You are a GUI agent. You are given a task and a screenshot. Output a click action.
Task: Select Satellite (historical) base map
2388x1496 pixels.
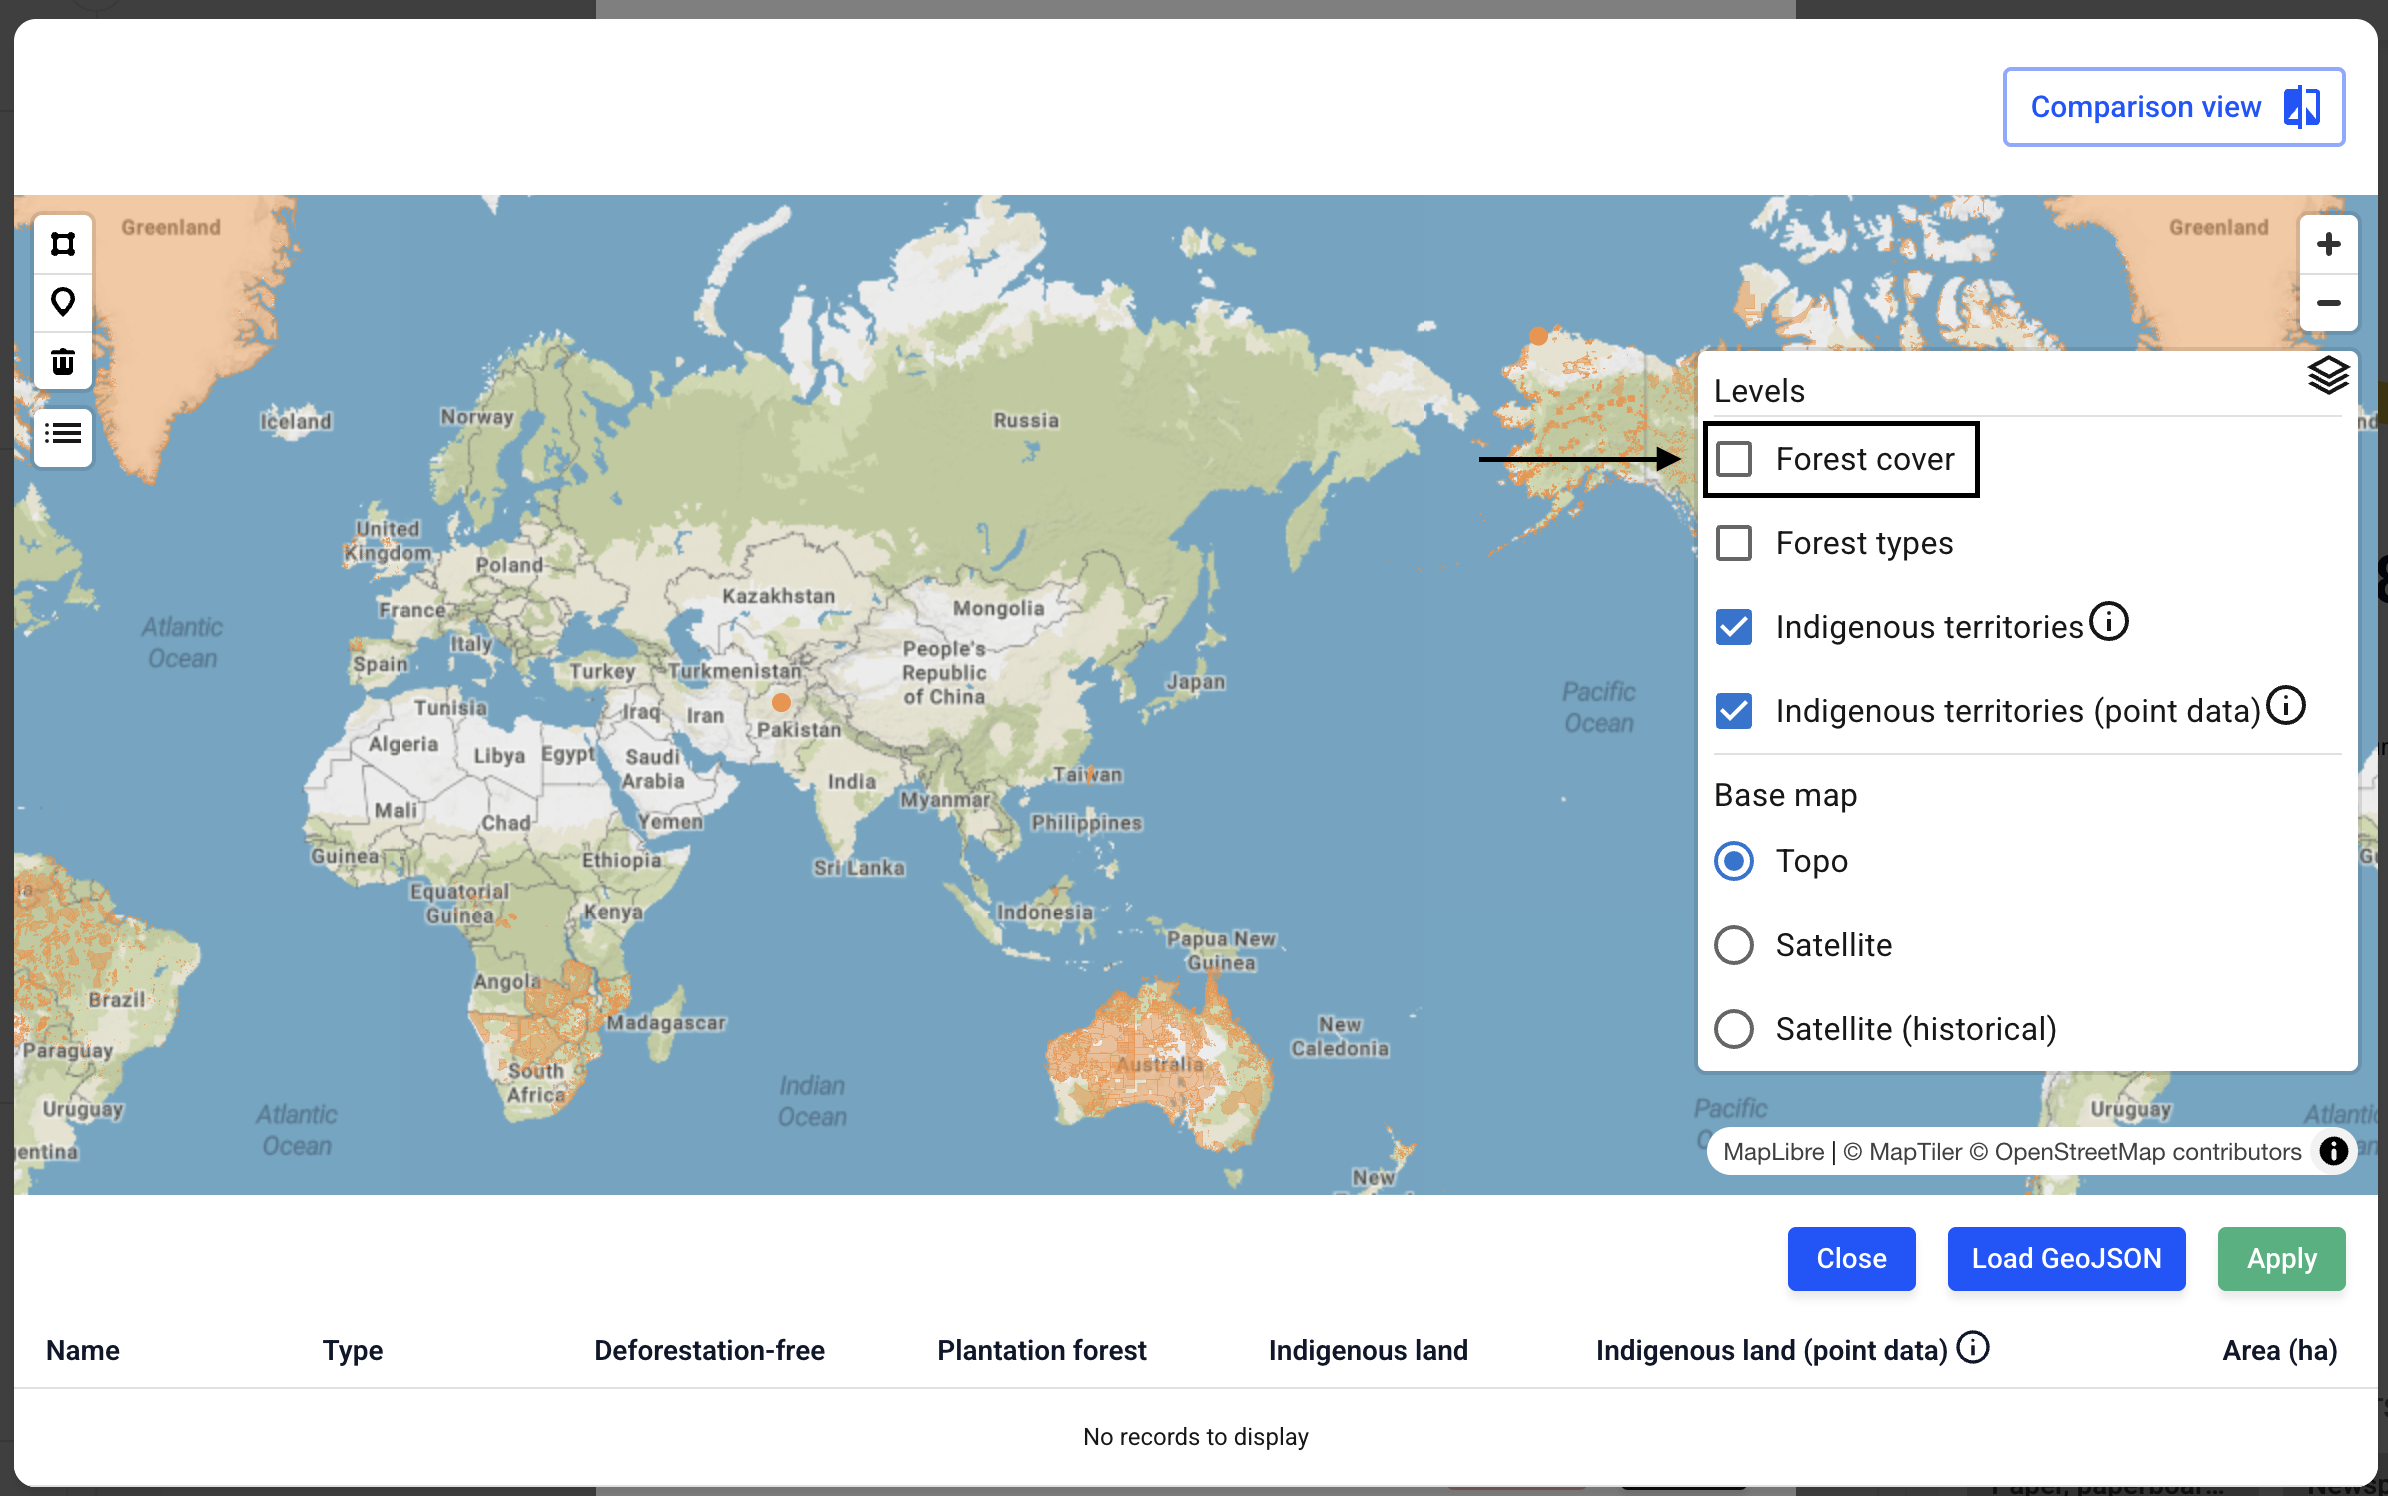point(1734,1029)
